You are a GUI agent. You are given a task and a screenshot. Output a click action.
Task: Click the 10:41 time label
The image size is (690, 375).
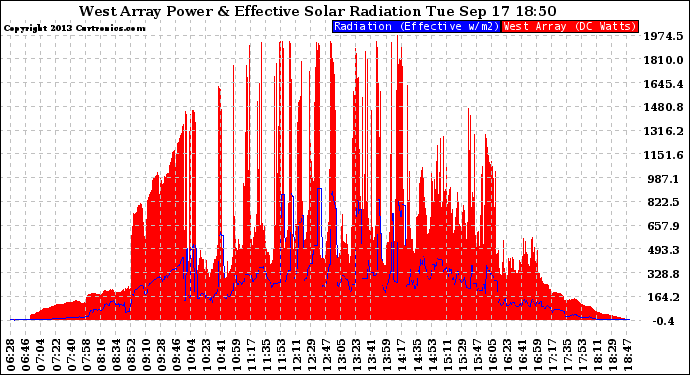(221, 354)
